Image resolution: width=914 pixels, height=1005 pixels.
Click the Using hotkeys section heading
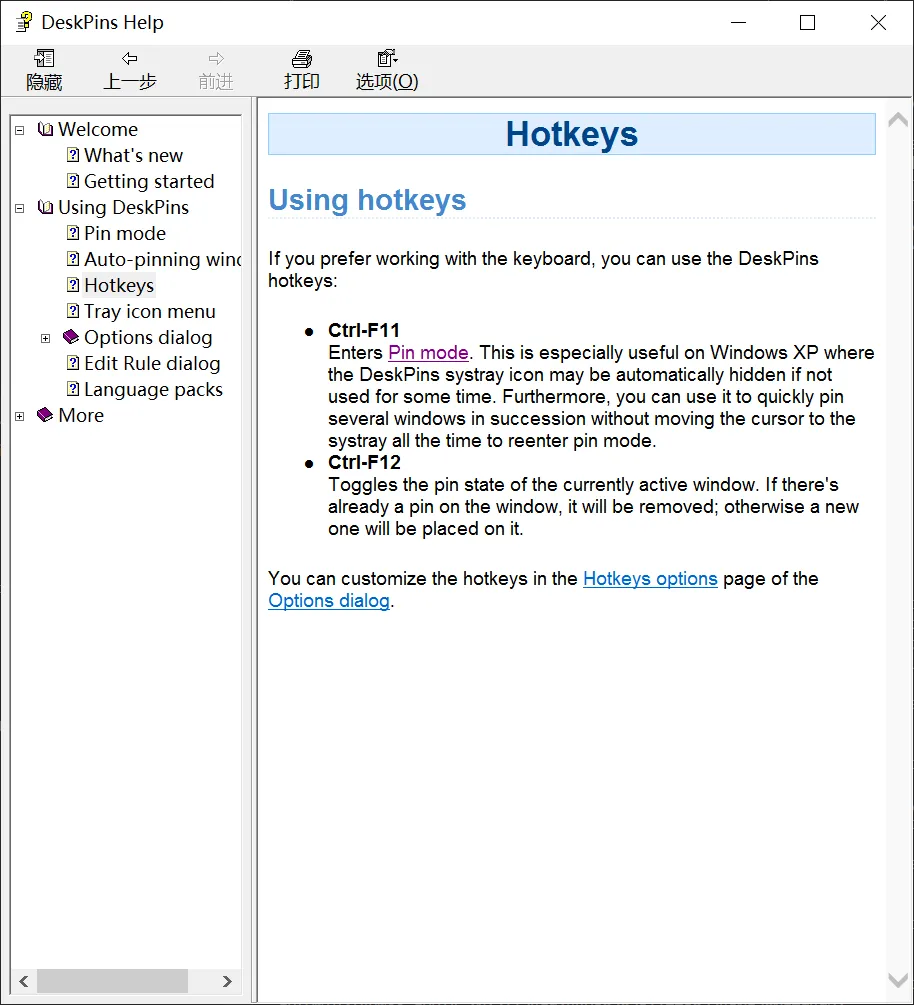click(367, 200)
